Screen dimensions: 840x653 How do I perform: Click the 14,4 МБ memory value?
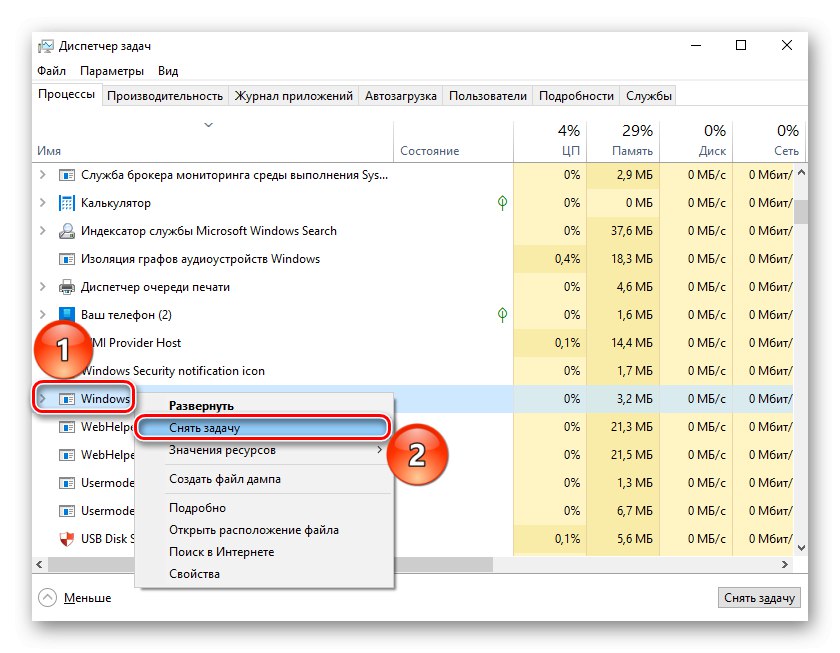point(632,343)
